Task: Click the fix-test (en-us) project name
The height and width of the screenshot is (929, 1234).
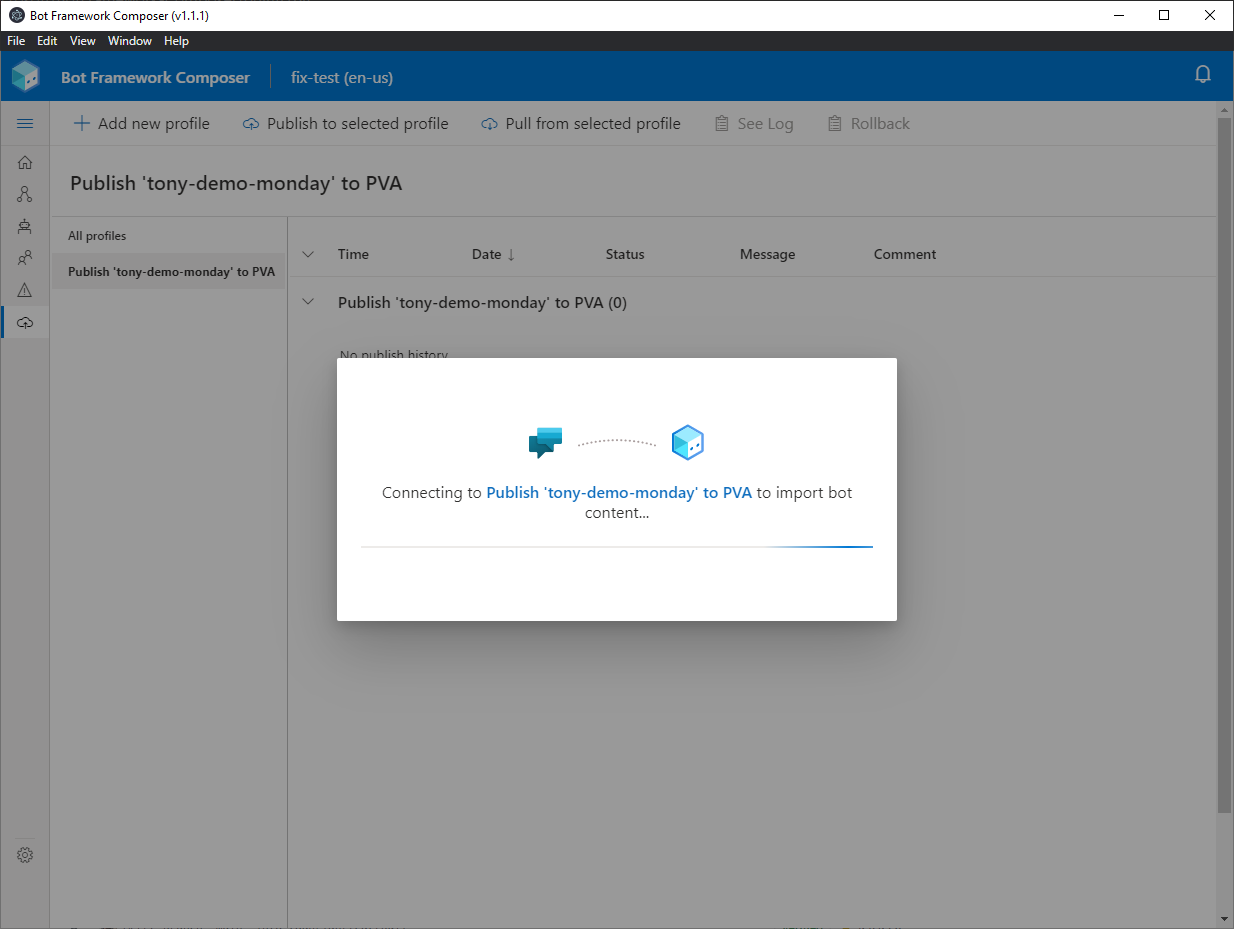Action: coord(342,77)
